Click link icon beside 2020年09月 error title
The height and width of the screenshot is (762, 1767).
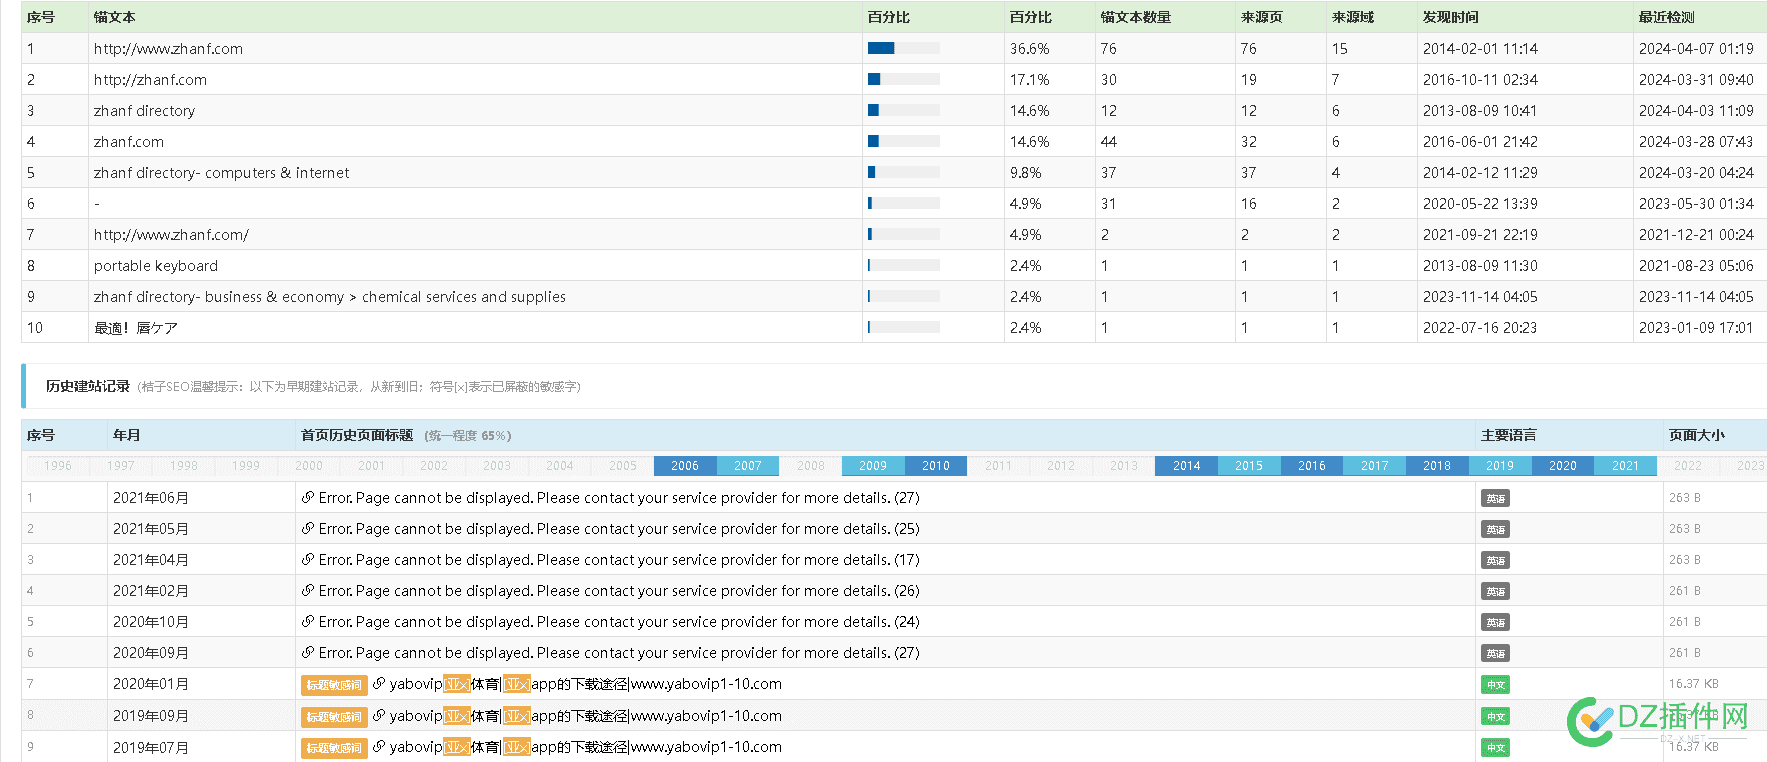point(308,652)
